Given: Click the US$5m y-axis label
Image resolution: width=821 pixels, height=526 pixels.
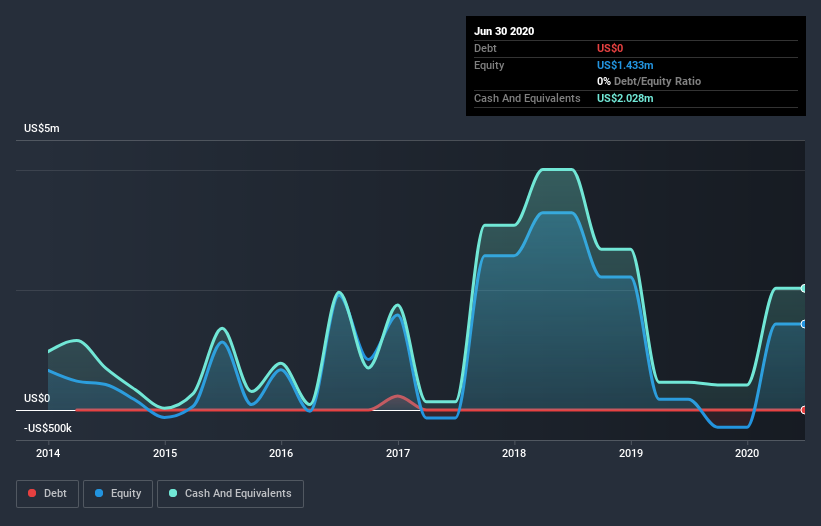Looking at the screenshot, I should [42, 129].
